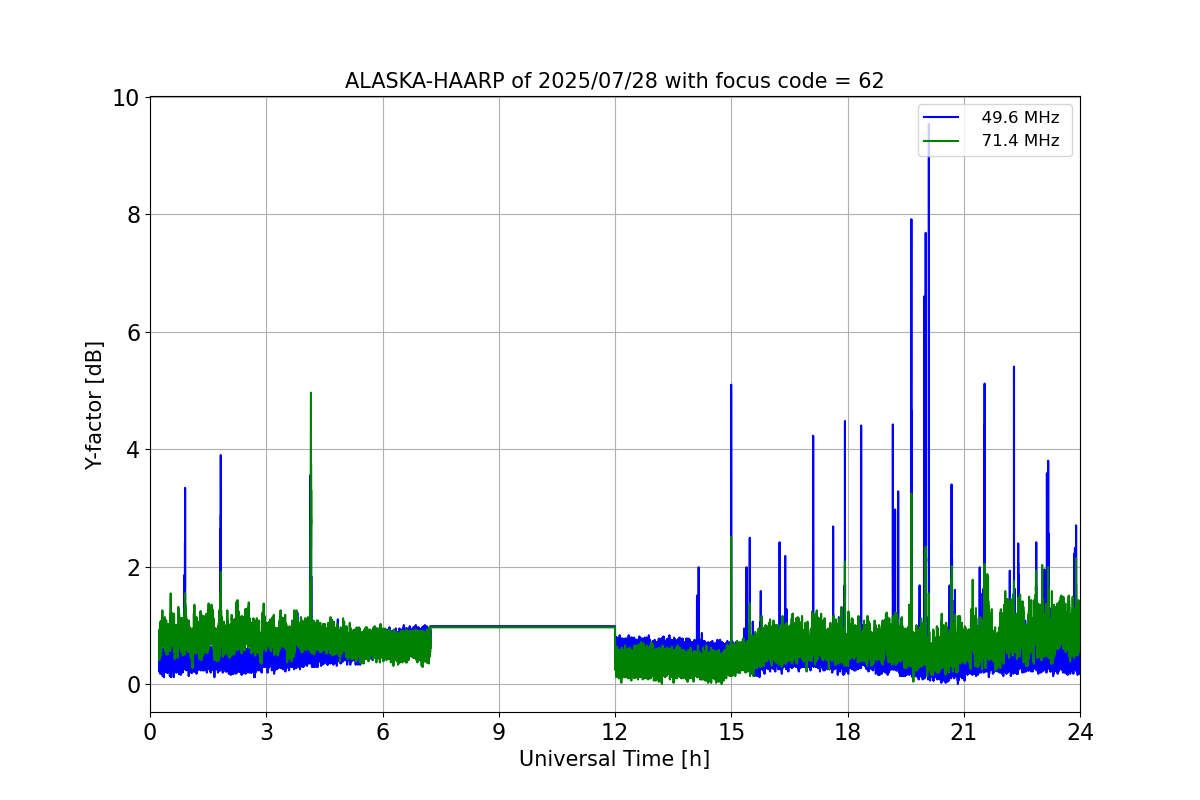Click the x-axis tick label 18
Image resolution: width=1200 pixels, height=800 pixels.
point(848,732)
